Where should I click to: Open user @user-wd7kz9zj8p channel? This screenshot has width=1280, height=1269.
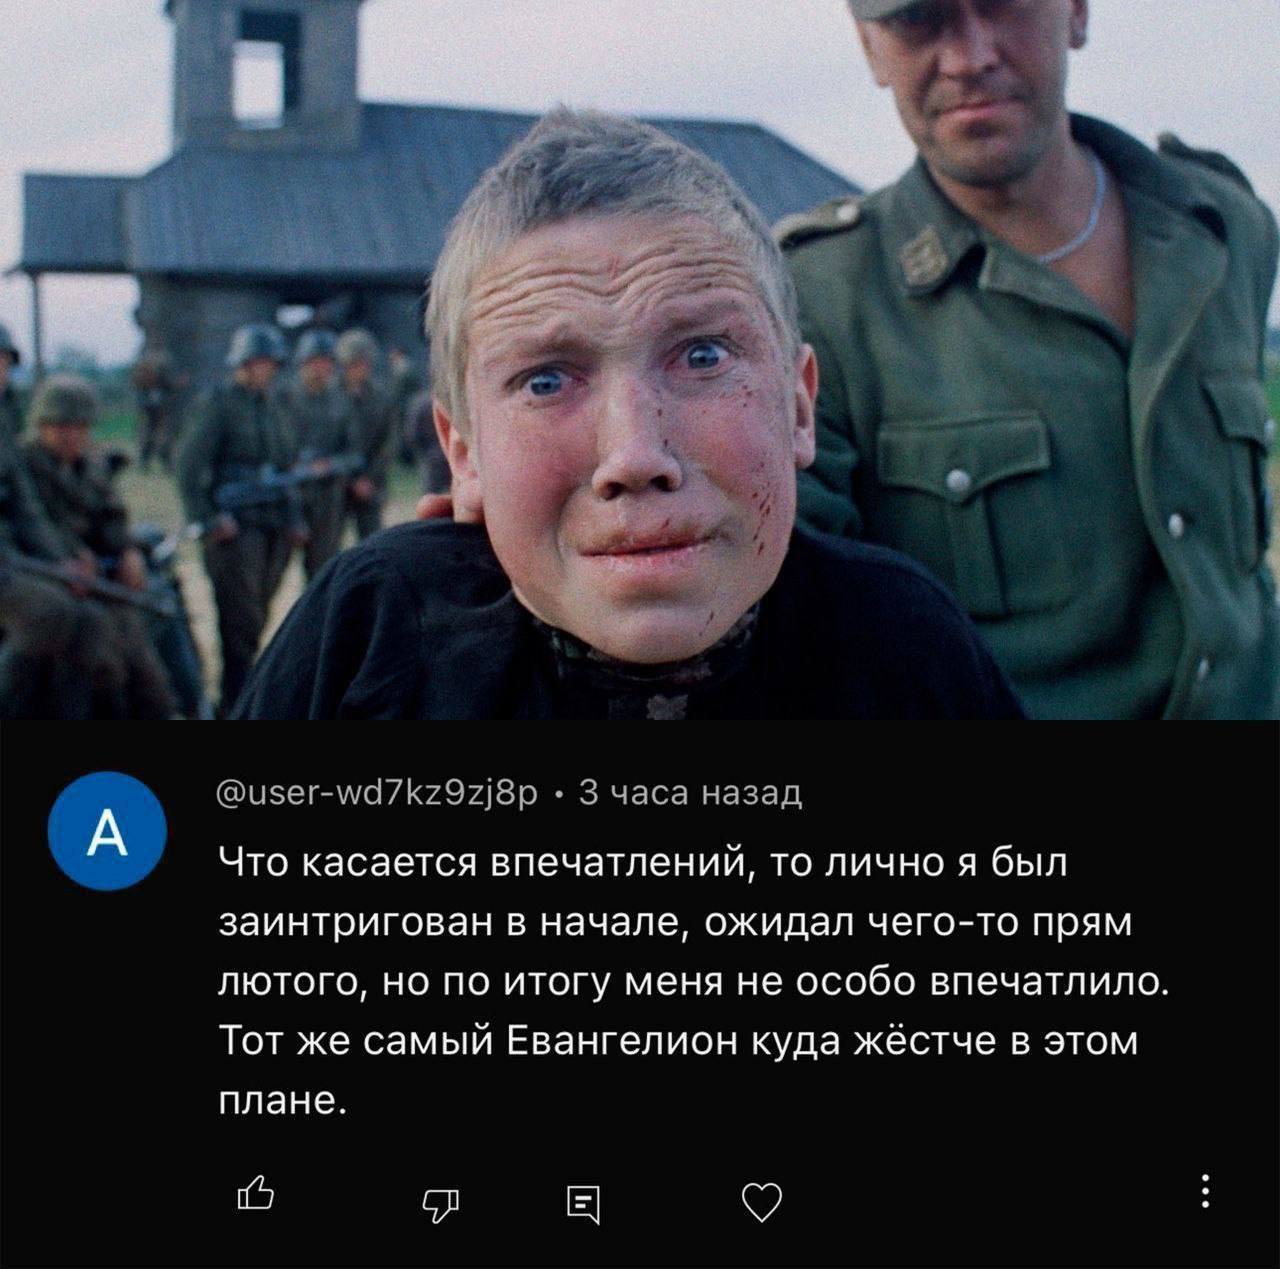point(378,793)
